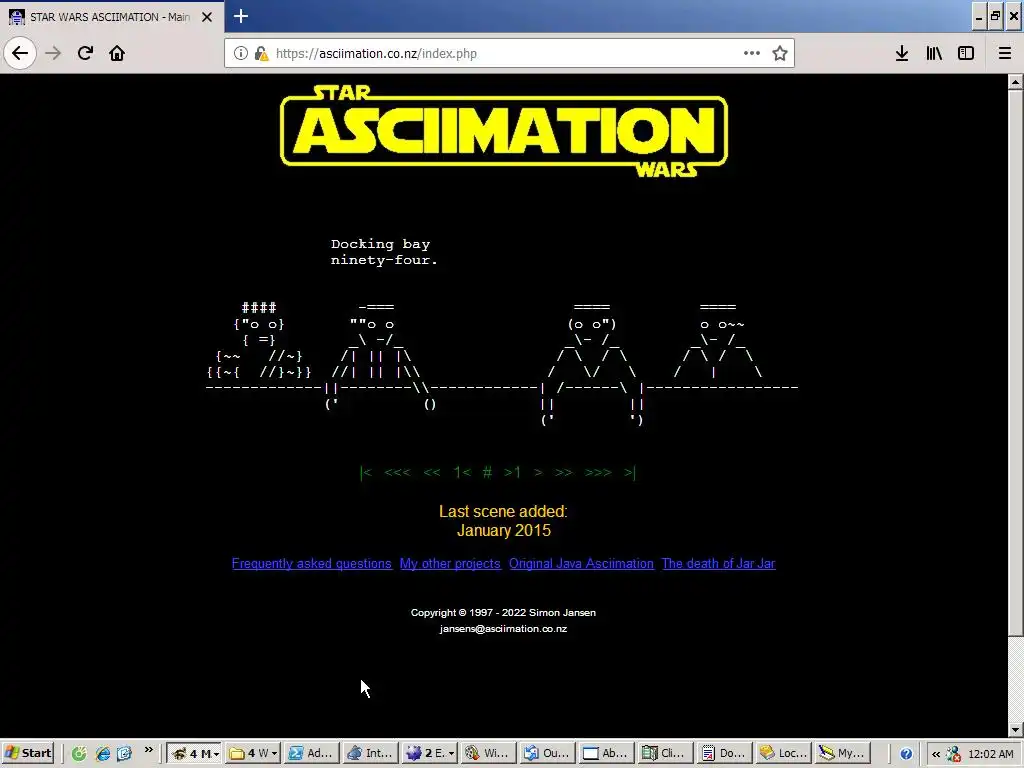The width and height of the screenshot is (1024, 768).
Task: Toggle the browser sidebar
Action: coord(966,53)
